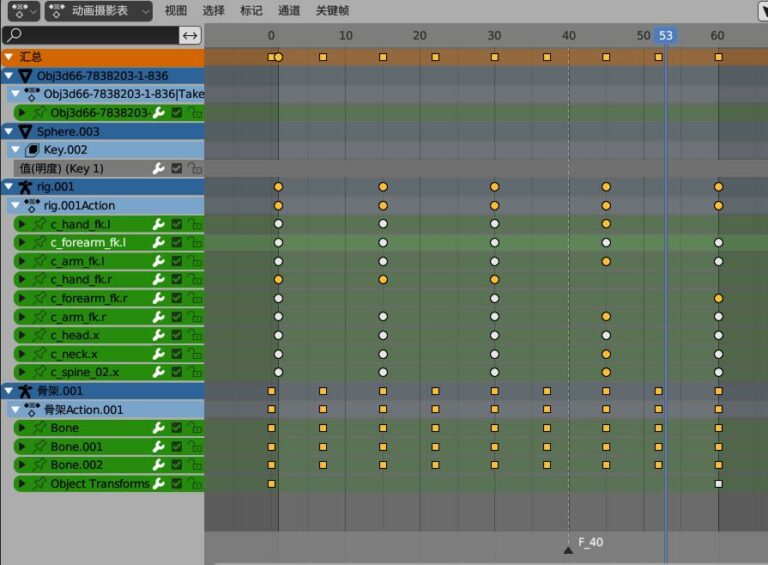
Task: Select the Bone.002 channel name
Action: click(x=76, y=465)
